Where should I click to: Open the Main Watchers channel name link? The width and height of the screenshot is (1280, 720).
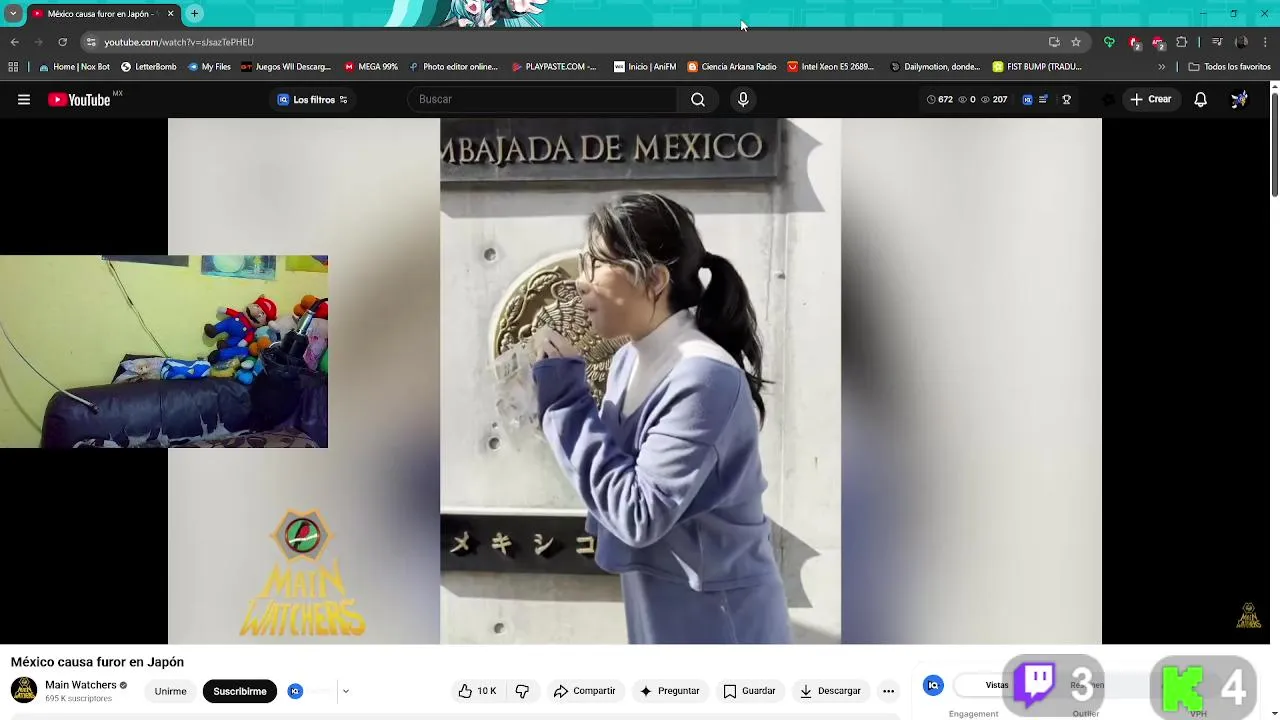pyautogui.click(x=81, y=685)
